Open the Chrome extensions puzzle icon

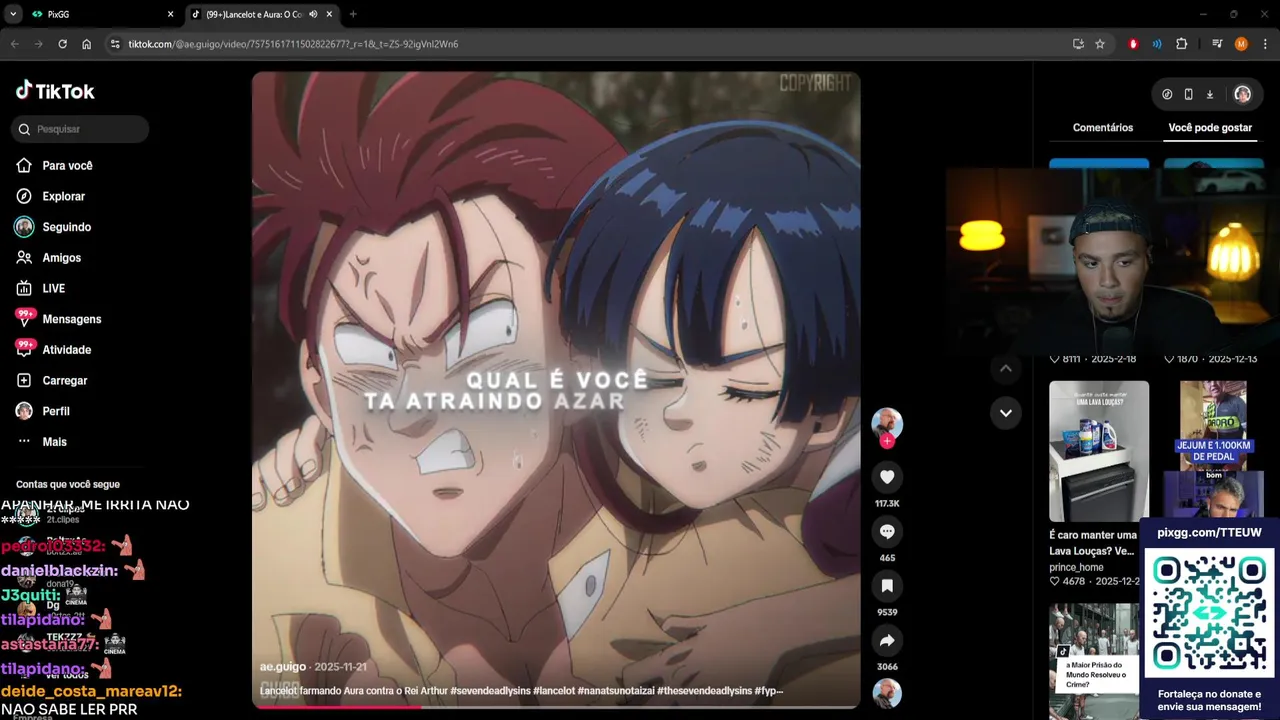(x=1181, y=44)
